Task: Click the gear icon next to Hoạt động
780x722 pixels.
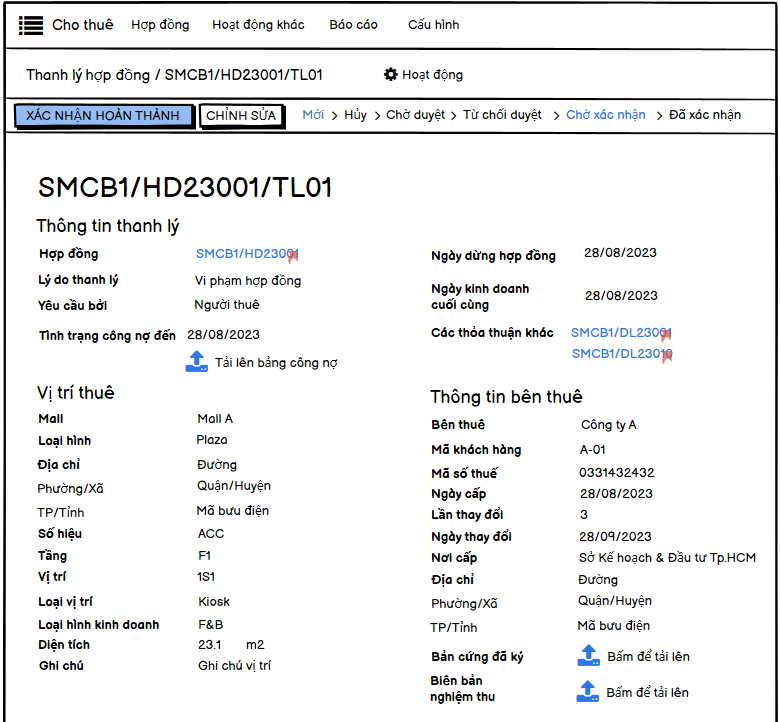Action: click(x=390, y=75)
